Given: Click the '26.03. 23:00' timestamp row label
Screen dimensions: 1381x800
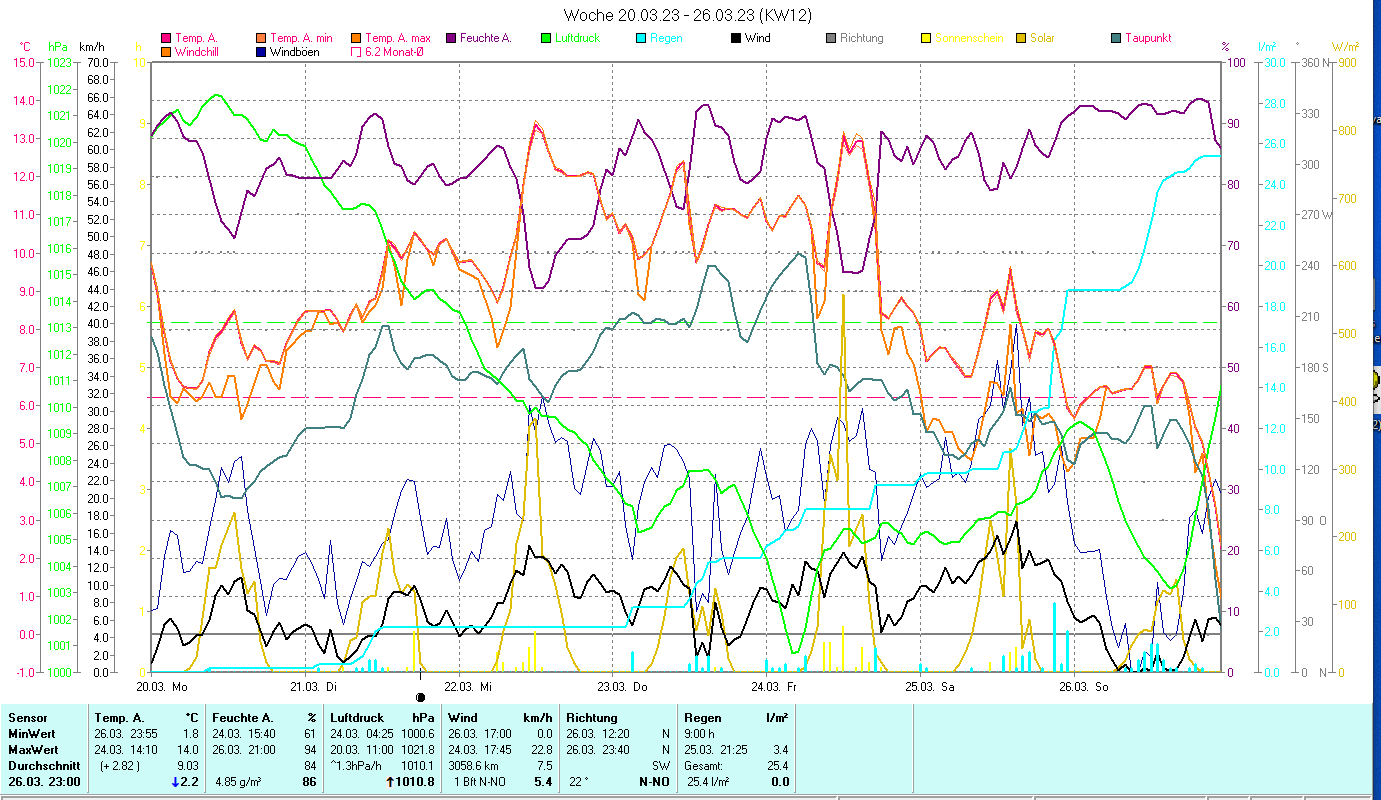Looking at the screenshot, I should (44, 782).
